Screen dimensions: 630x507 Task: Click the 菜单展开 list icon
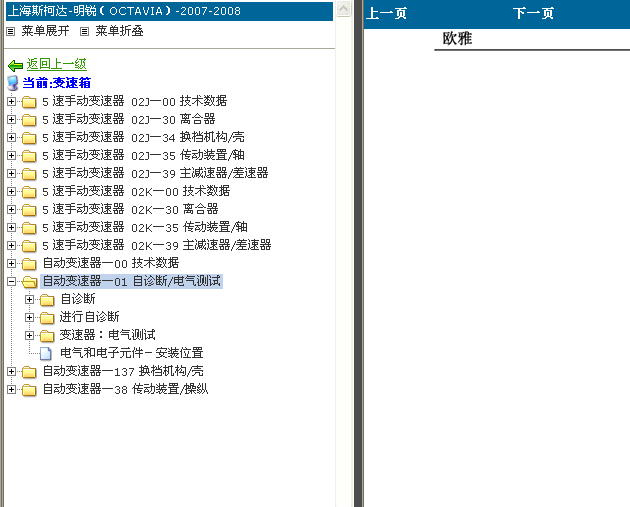coord(11,31)
